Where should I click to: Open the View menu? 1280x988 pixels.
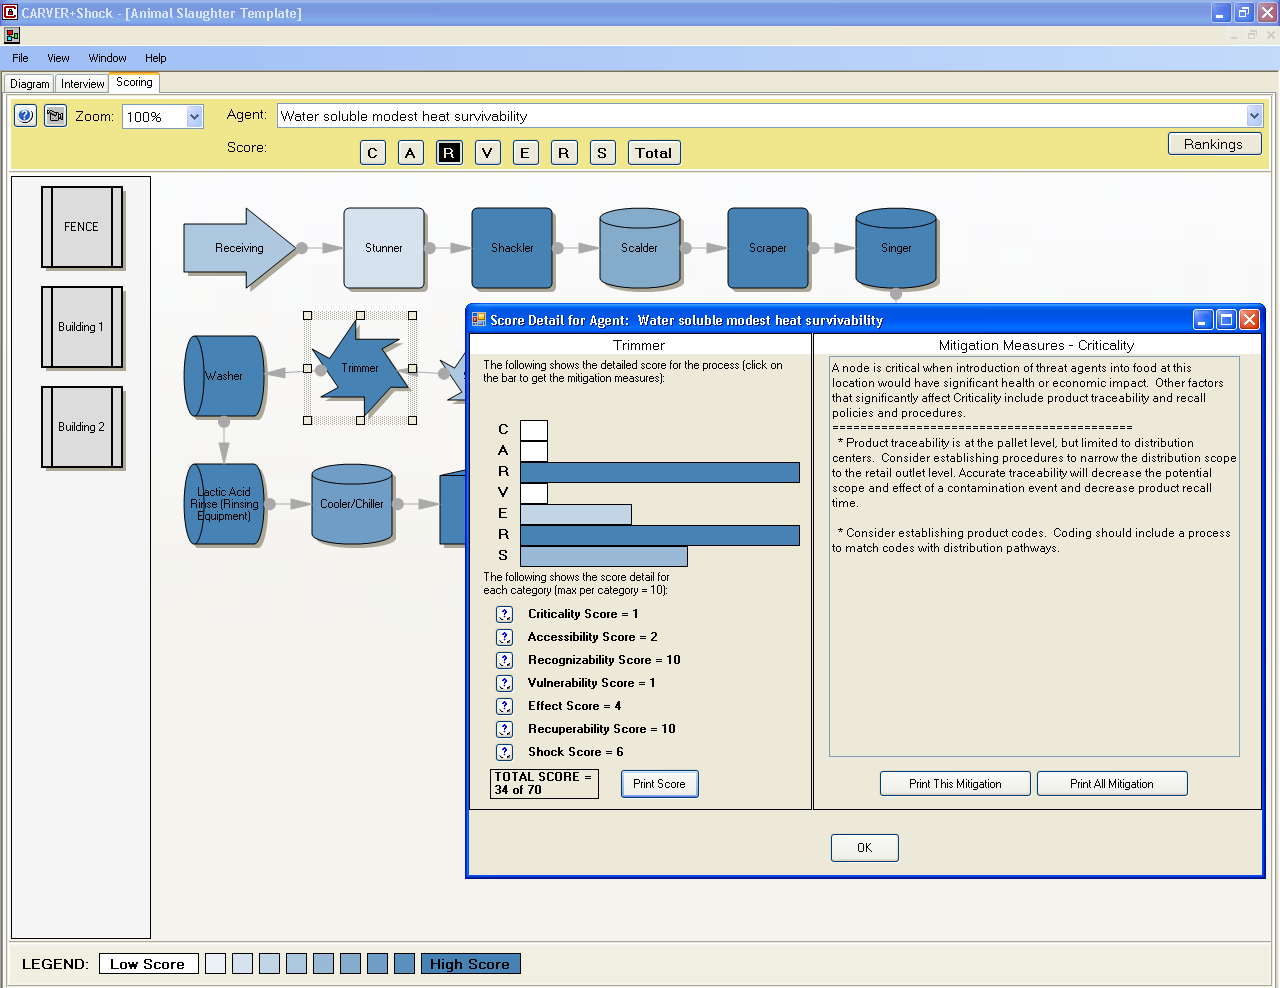point(59,58)
